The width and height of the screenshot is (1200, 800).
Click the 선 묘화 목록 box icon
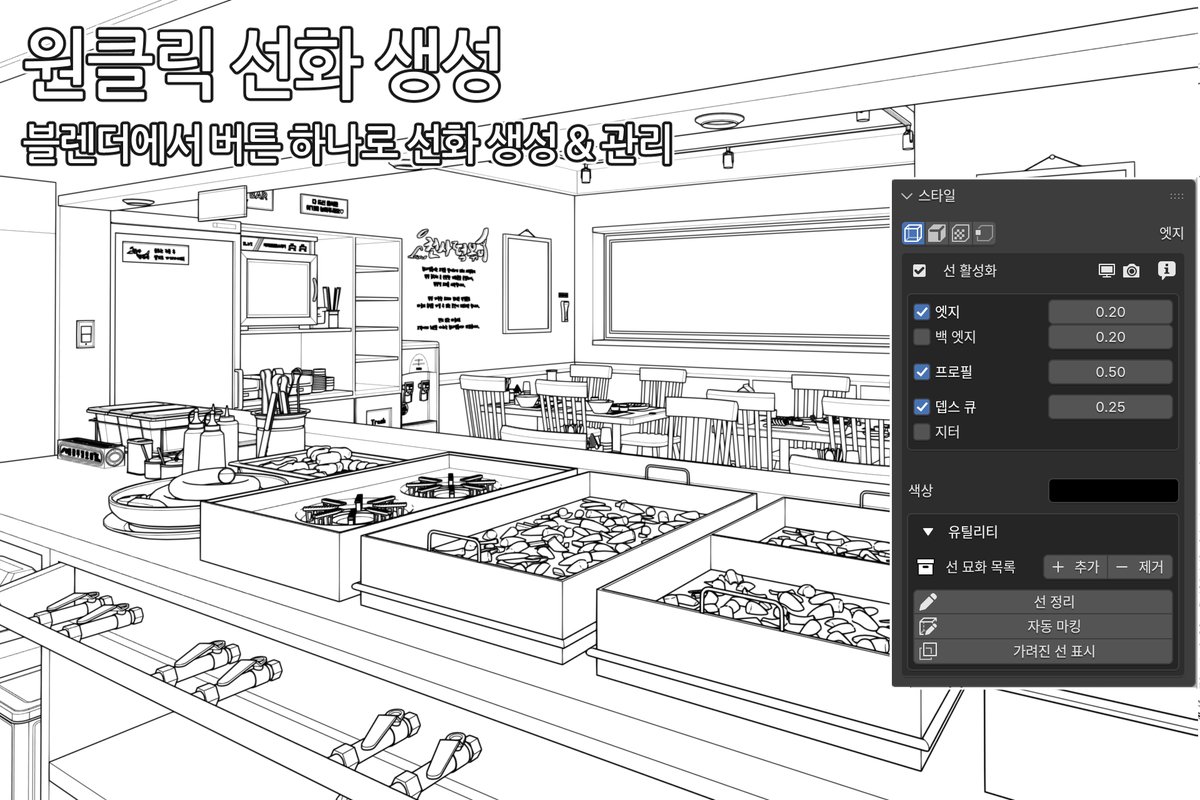click(x=926, y=566)
